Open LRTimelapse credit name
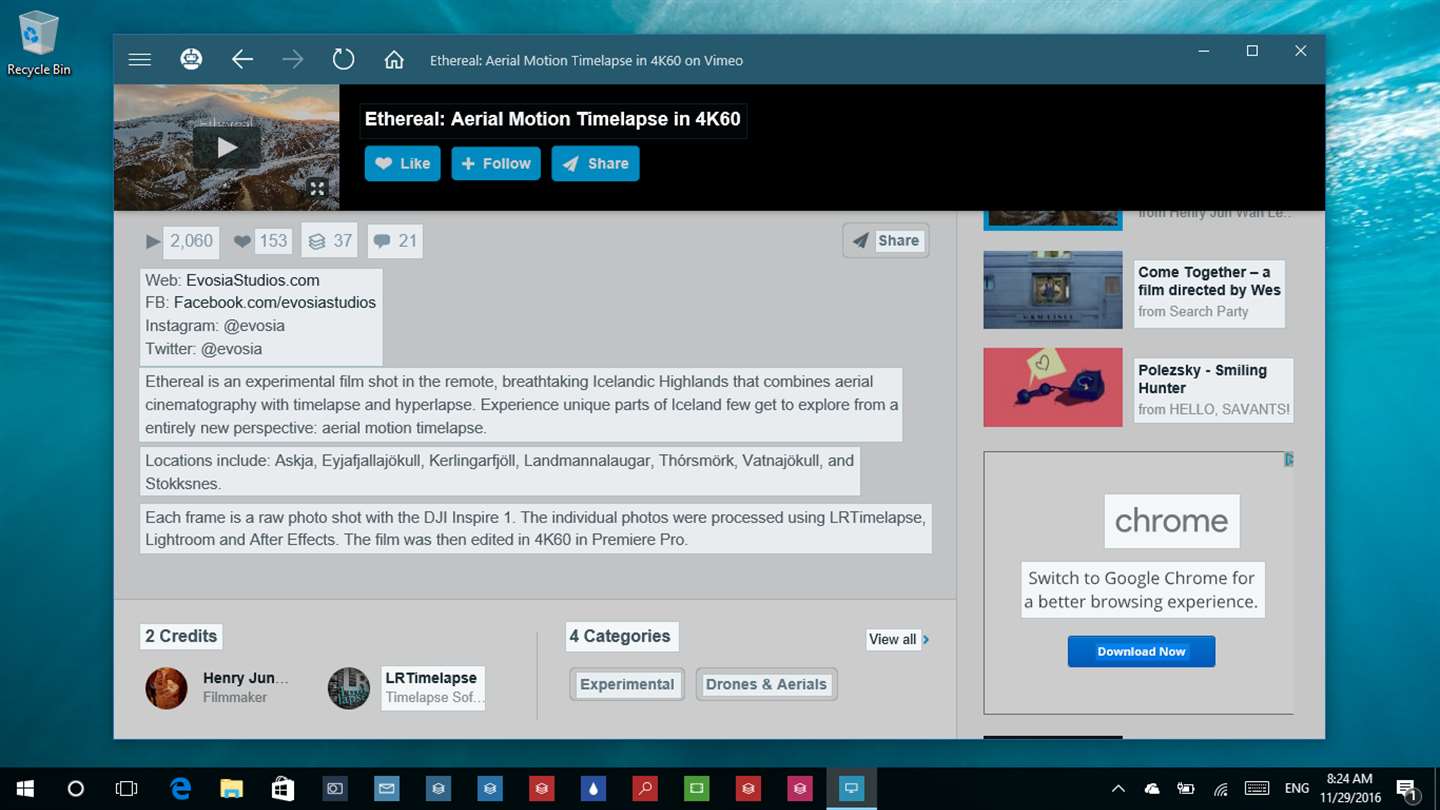 431,678
